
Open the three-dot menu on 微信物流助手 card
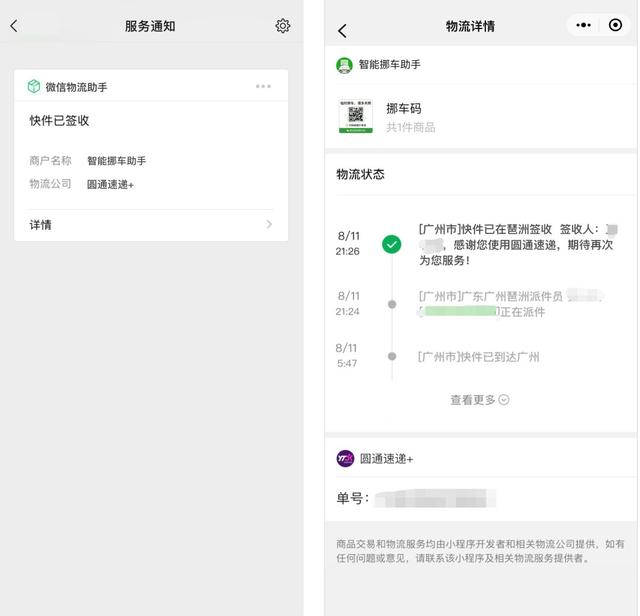point(263,86)
